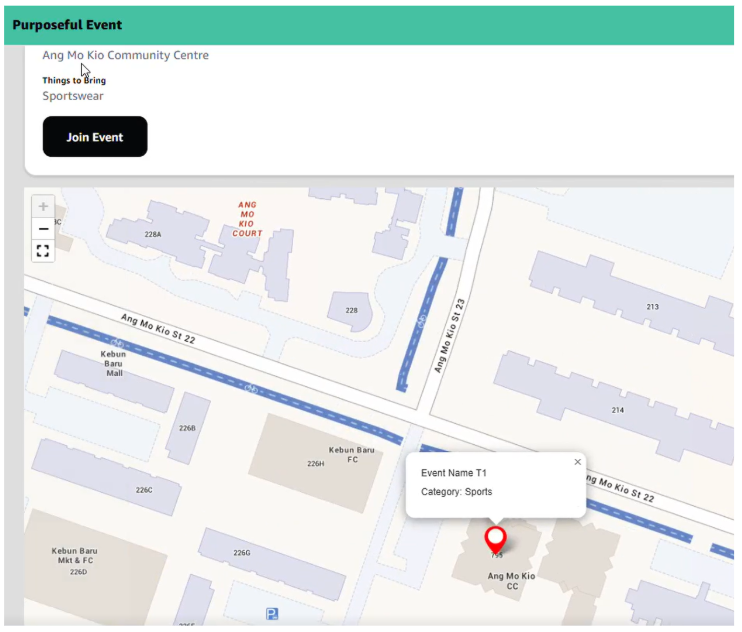Click building 226C on the map

144,490
